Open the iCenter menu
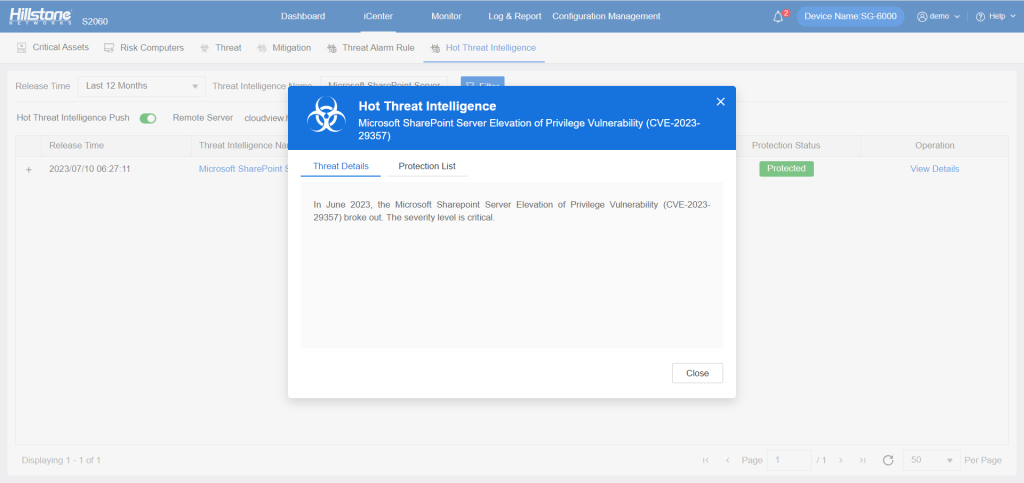 (x=378, y=16)
